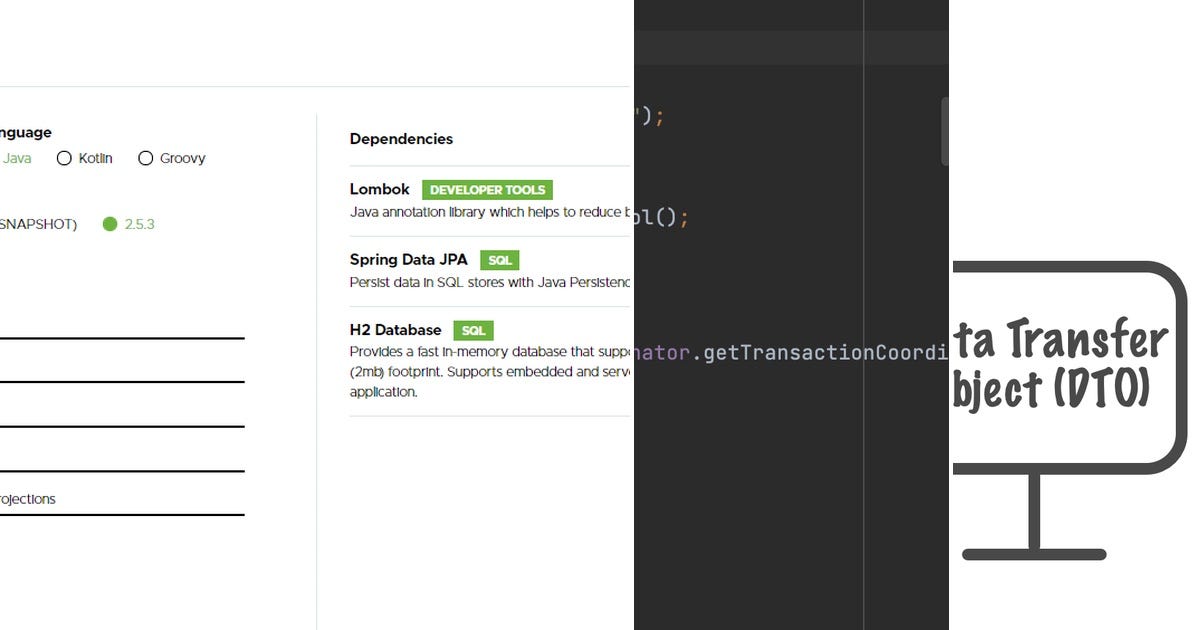Image resolution: width=1200 pixels, height=630 pixels.
Task: Click the green dot next to version 2.5.3
Action: coord(111,224)
